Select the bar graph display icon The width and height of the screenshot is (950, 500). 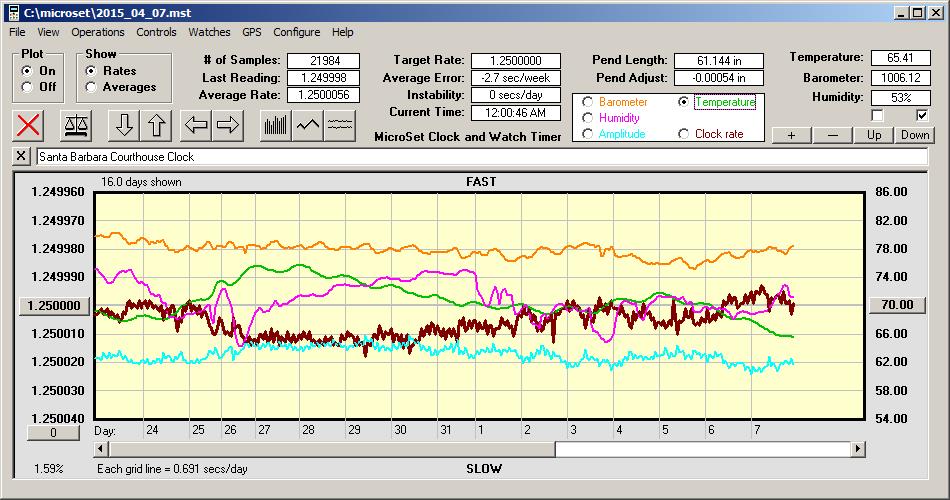tap(276, 125)
